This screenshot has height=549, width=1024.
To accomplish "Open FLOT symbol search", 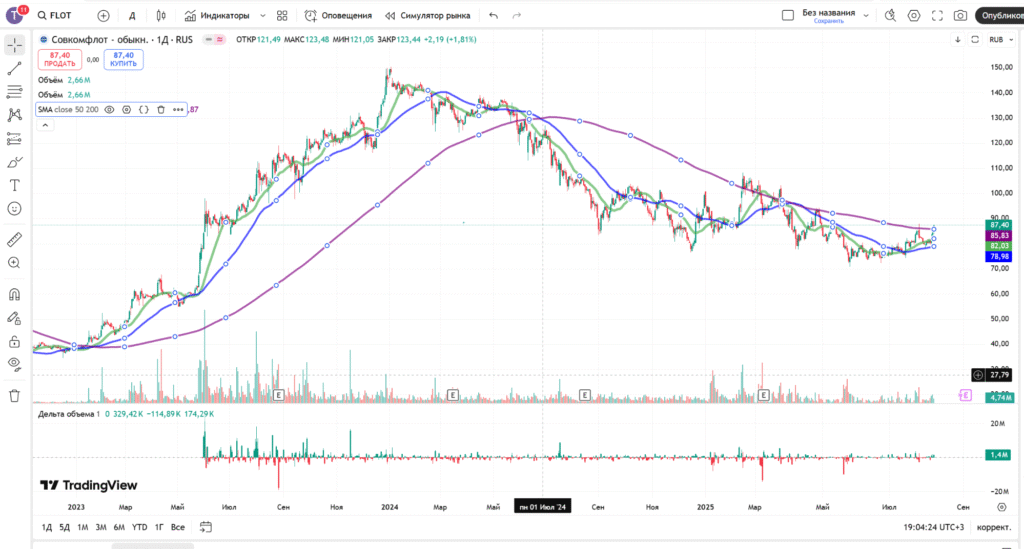I will point(56,15).
